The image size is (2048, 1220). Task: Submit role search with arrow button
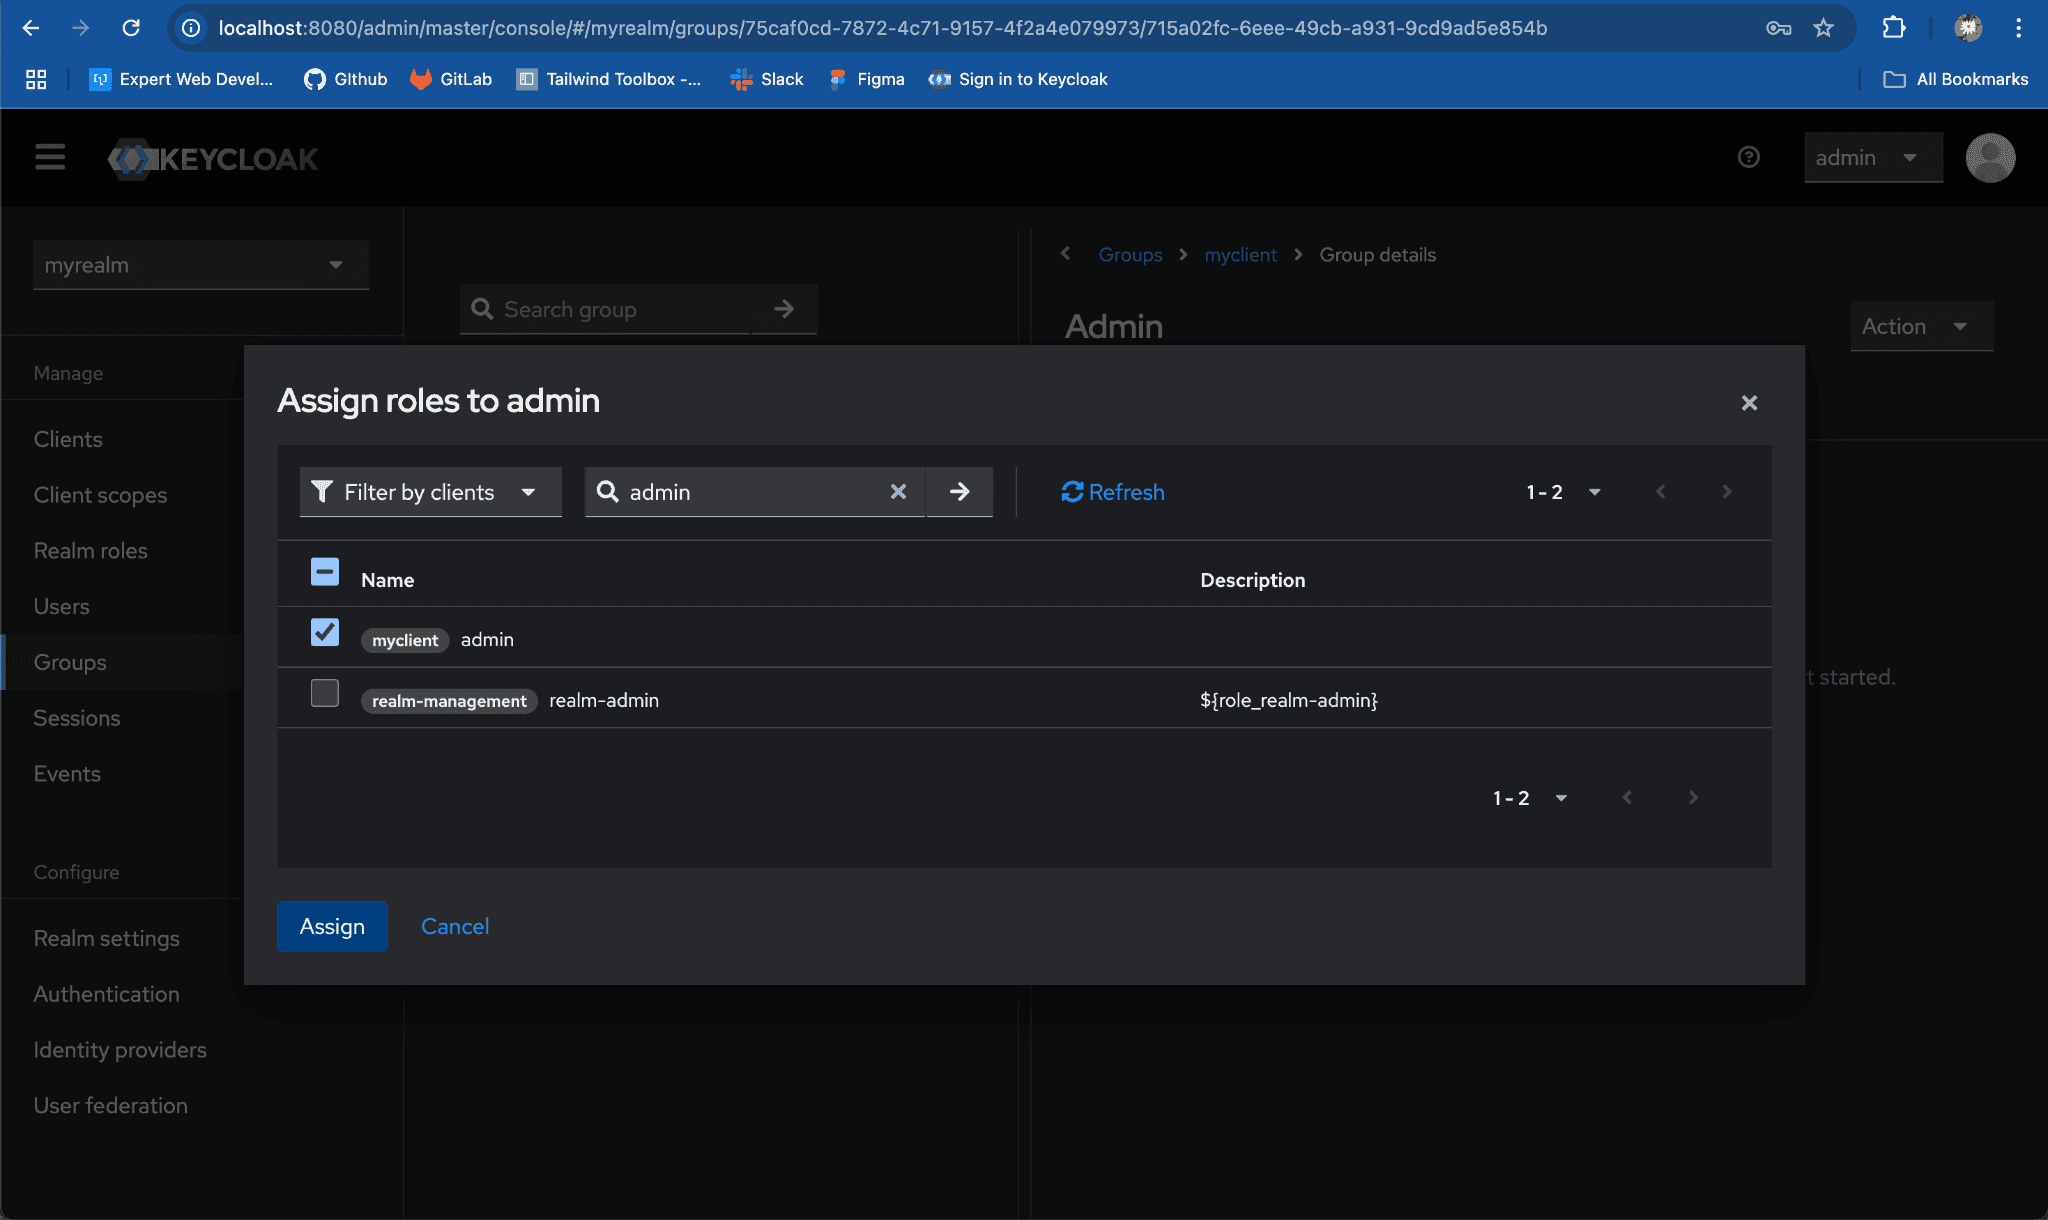pyautogui.click(x=959, y=492)
